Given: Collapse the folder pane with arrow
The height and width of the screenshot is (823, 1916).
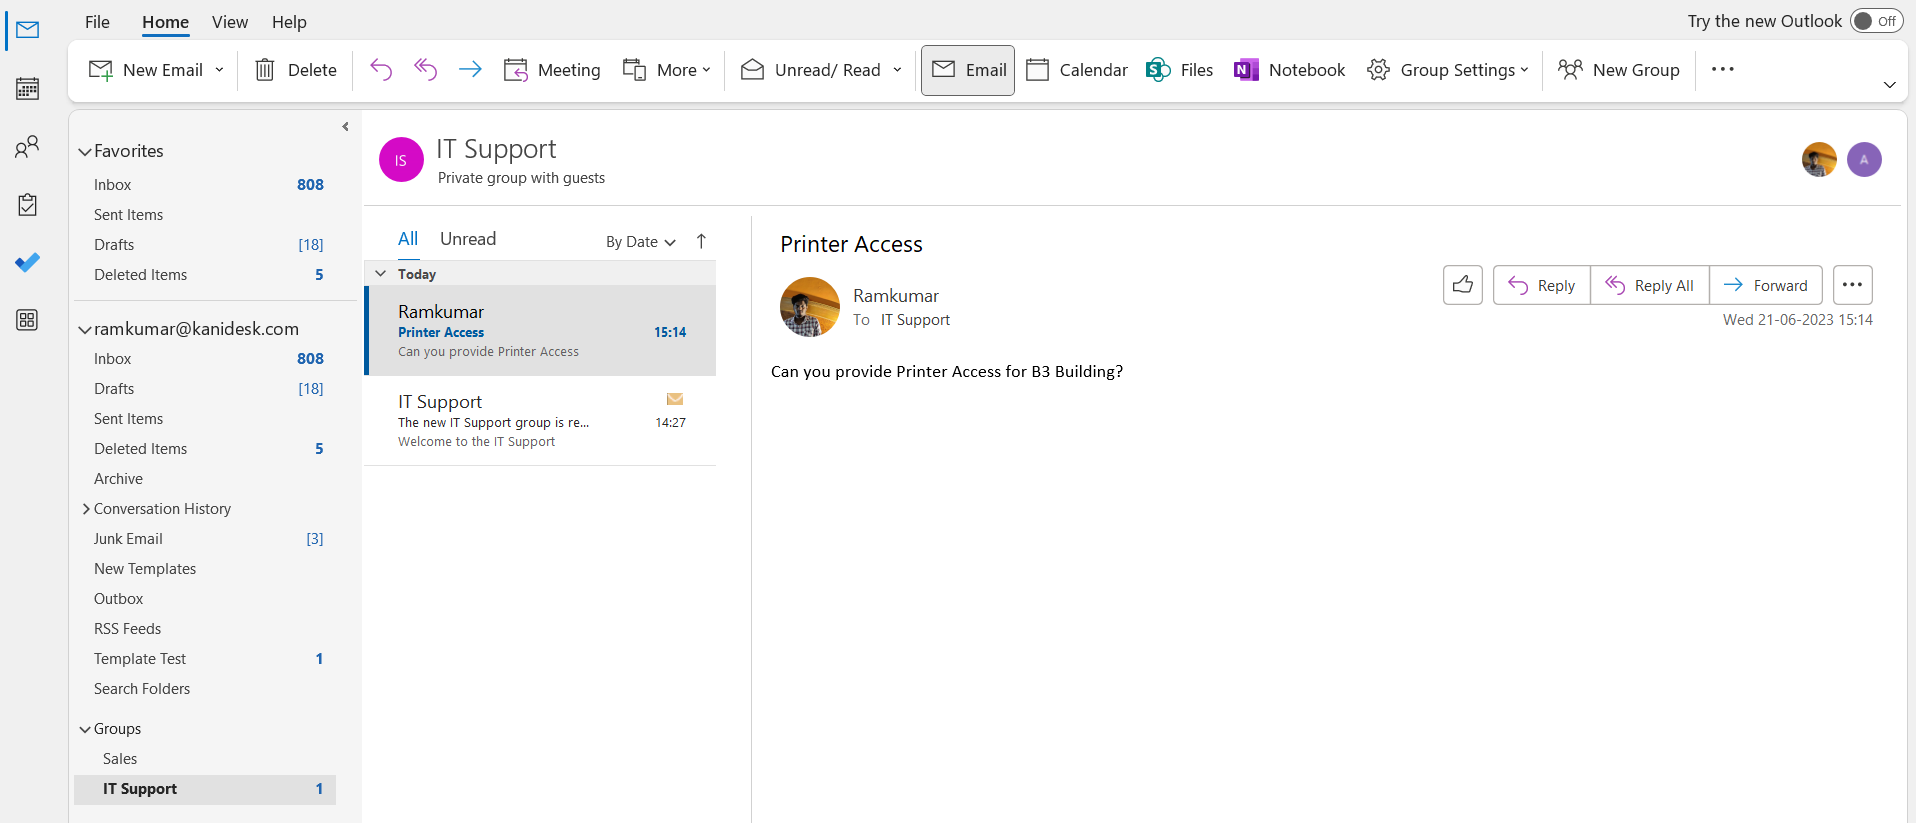Looking at the screenshot, I should pos(345,127).
